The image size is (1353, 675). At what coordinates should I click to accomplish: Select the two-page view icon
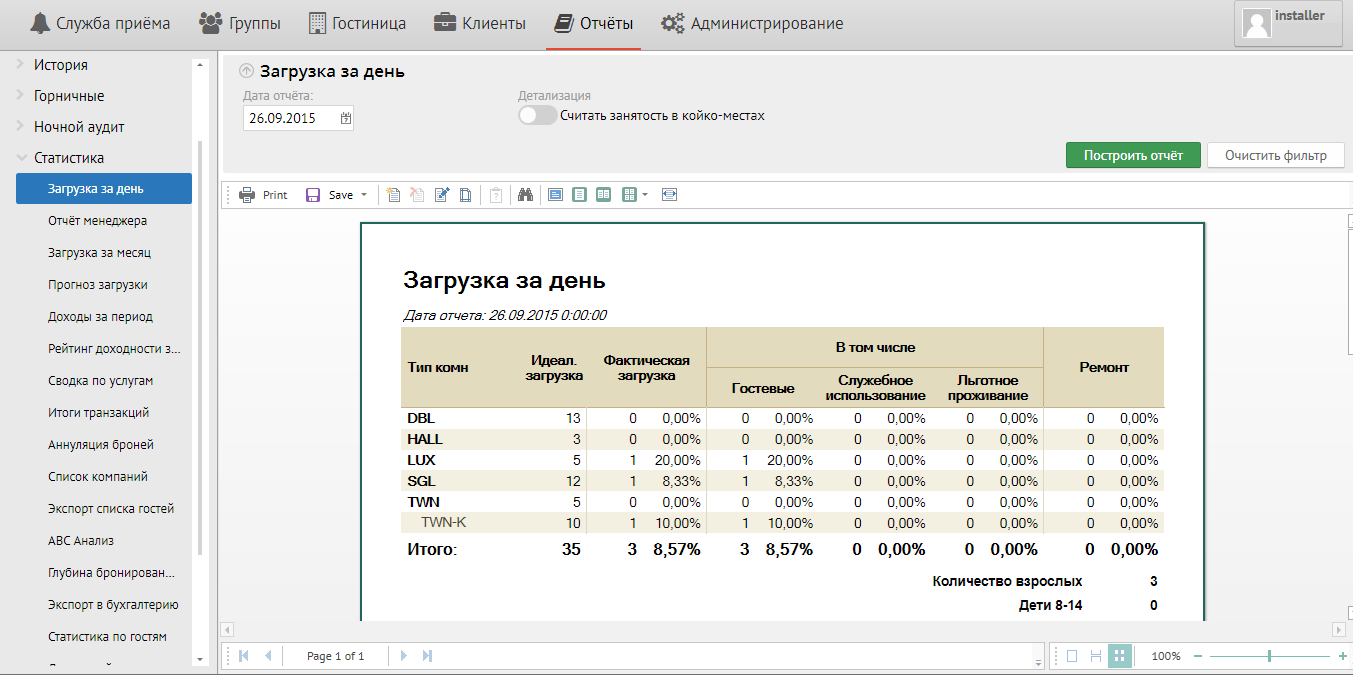point(604,195)
